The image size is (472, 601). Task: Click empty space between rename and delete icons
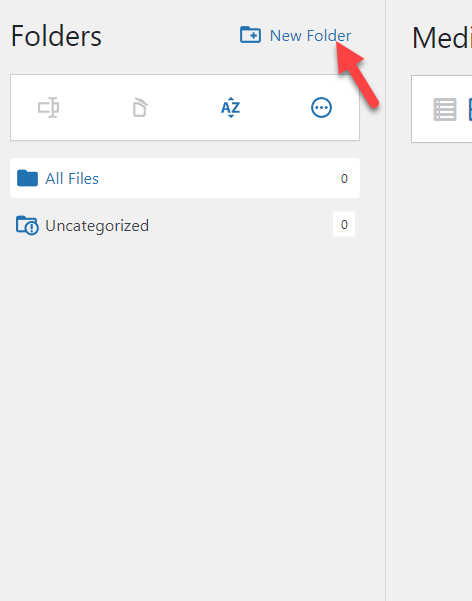coord(95,108)
